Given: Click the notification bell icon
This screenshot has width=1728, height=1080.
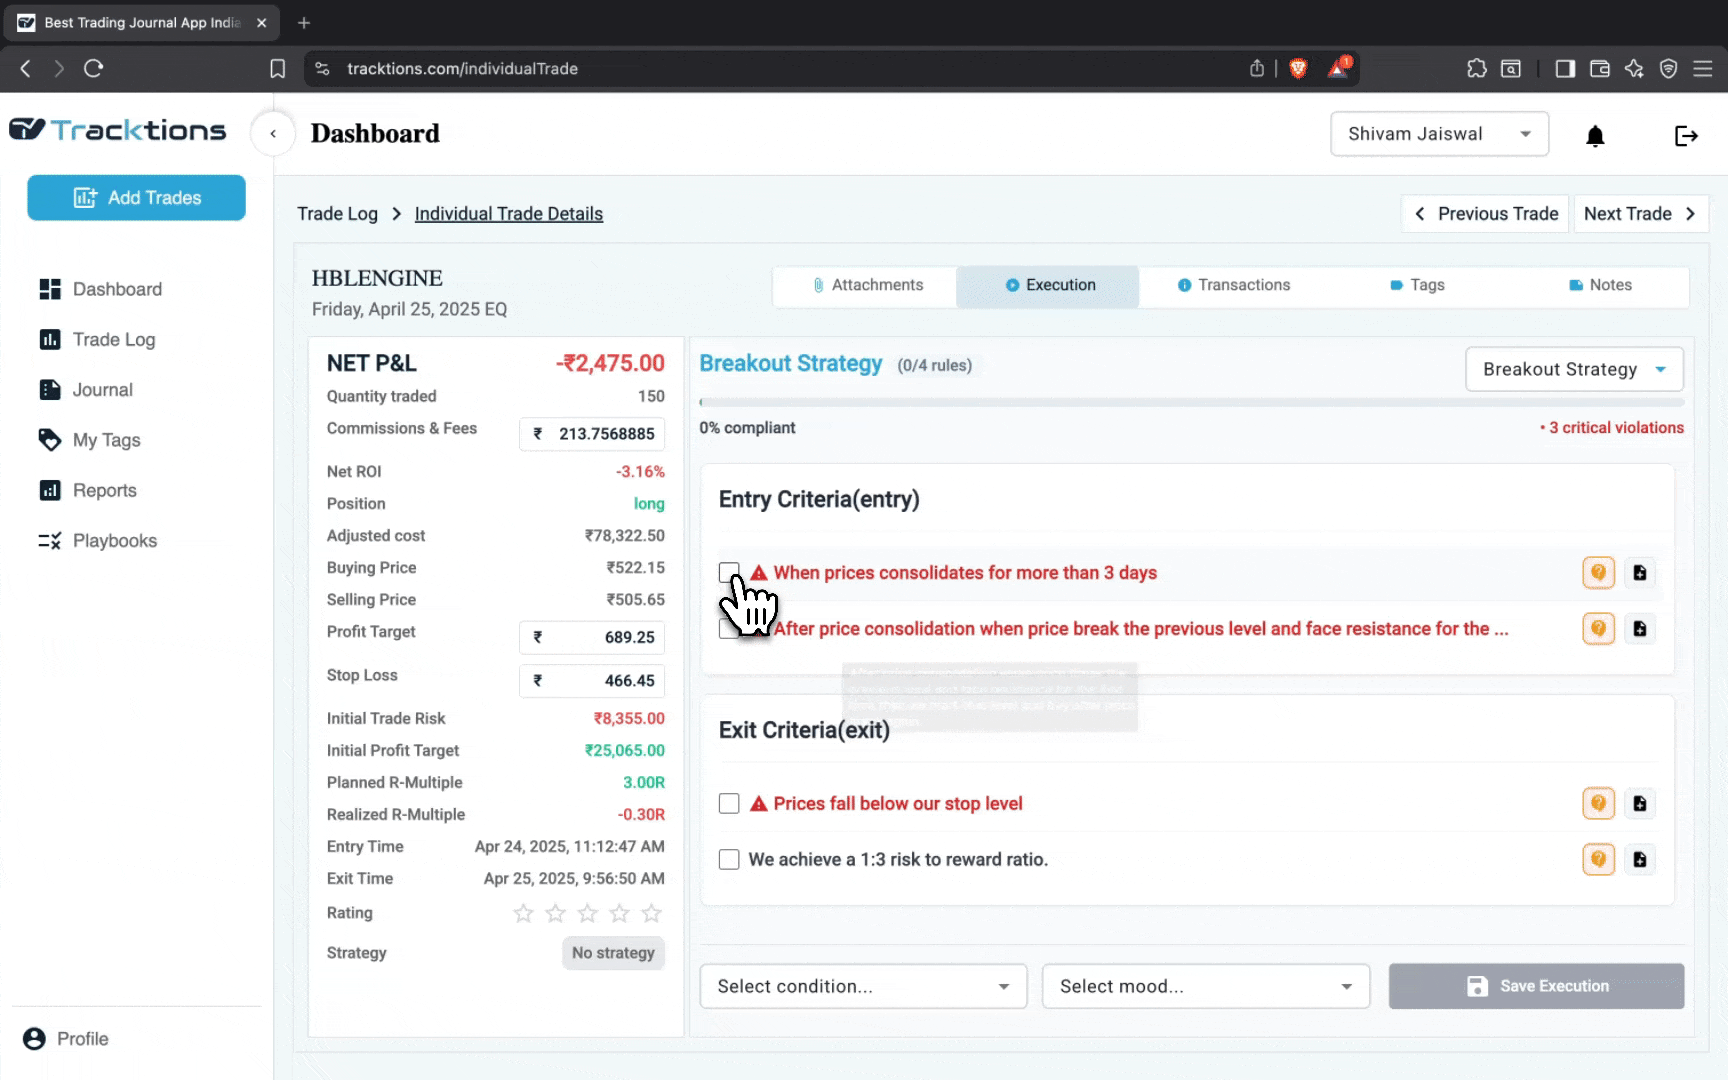Looking at the screenshot, I should pyautogui.click(x=1595, y=136).
